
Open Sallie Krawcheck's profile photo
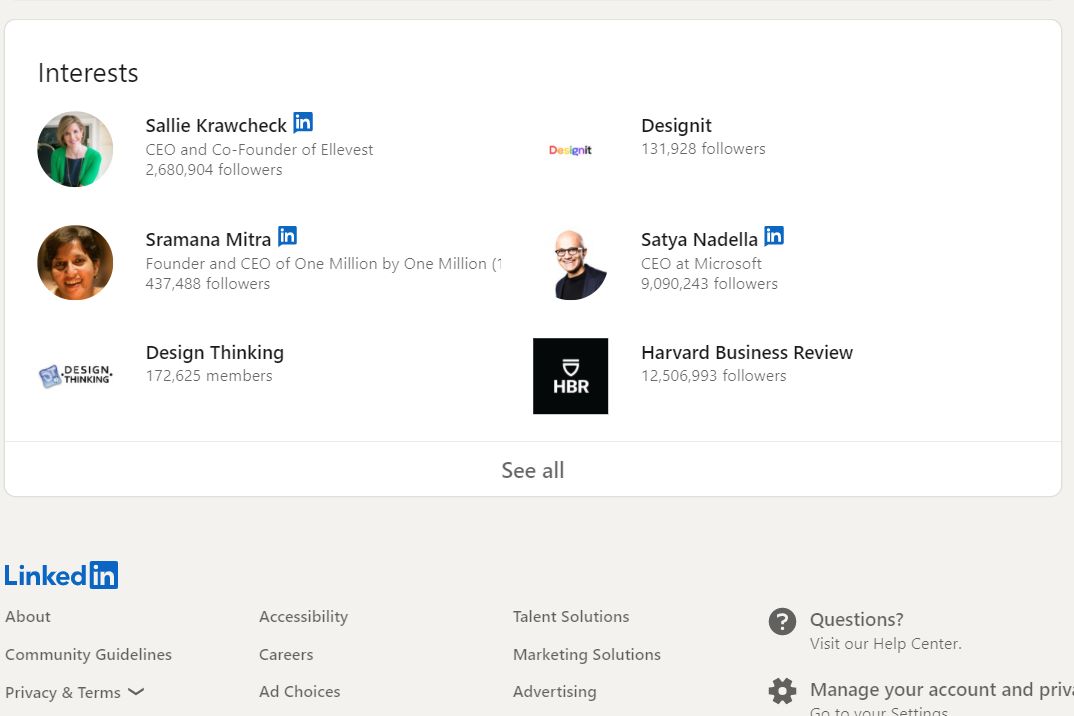[75, 149]
